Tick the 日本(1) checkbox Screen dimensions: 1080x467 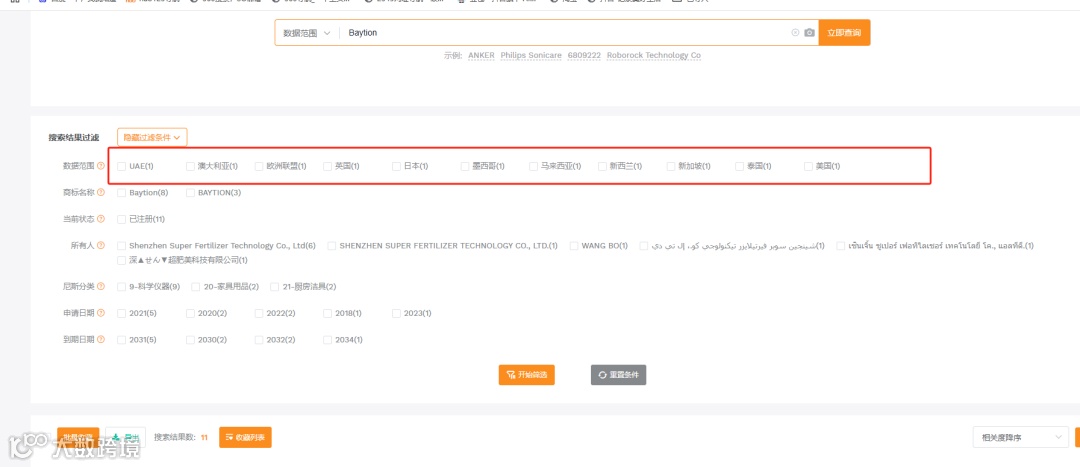coord(397,166)
